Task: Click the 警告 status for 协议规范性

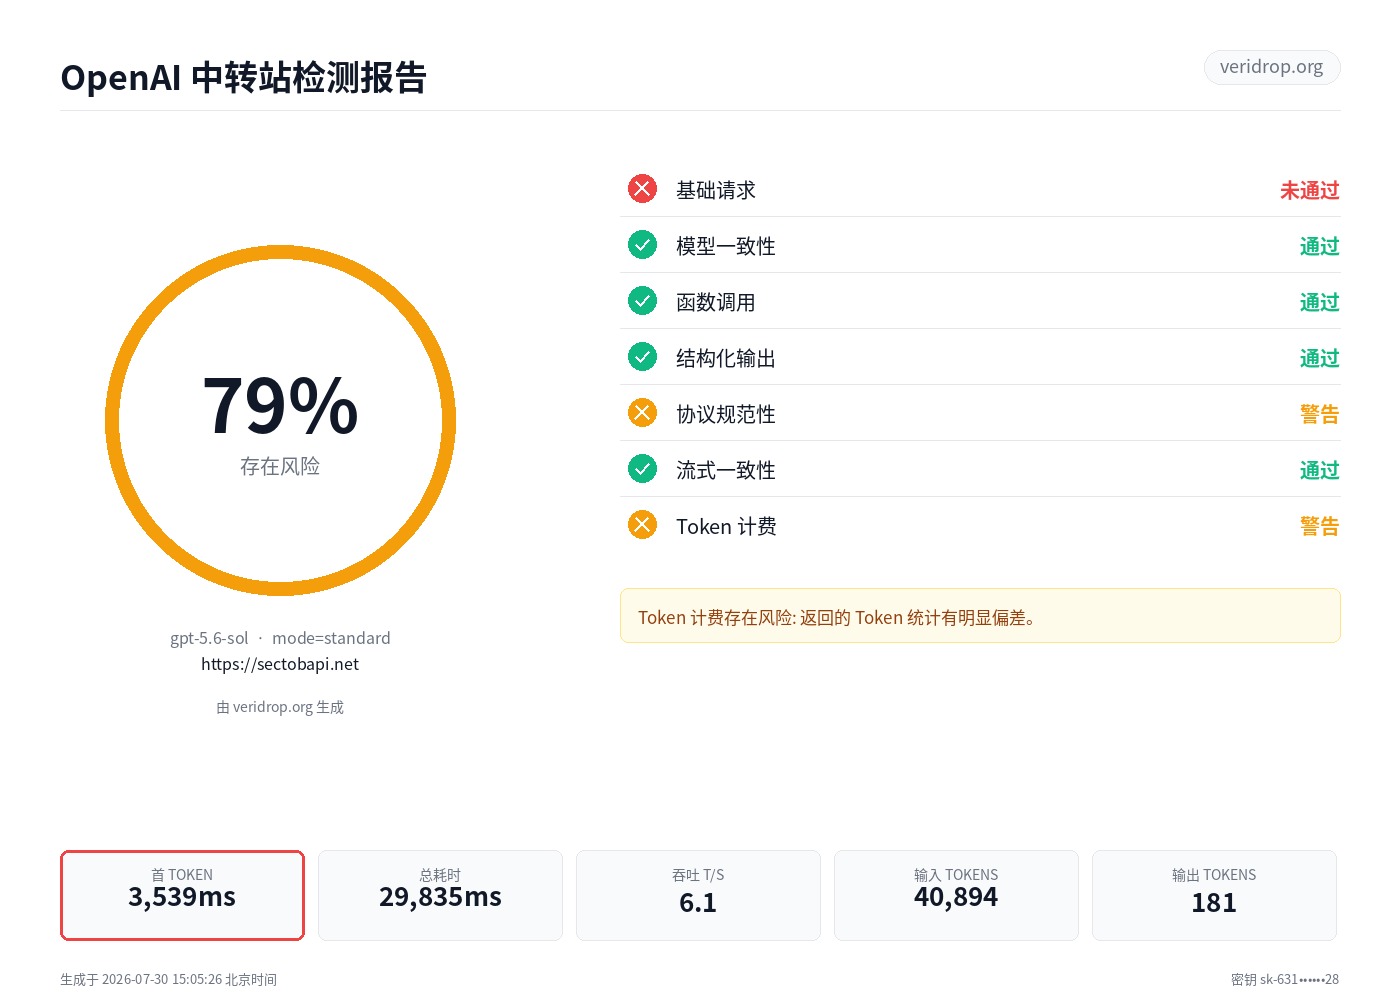Action: click(1319, 414)
